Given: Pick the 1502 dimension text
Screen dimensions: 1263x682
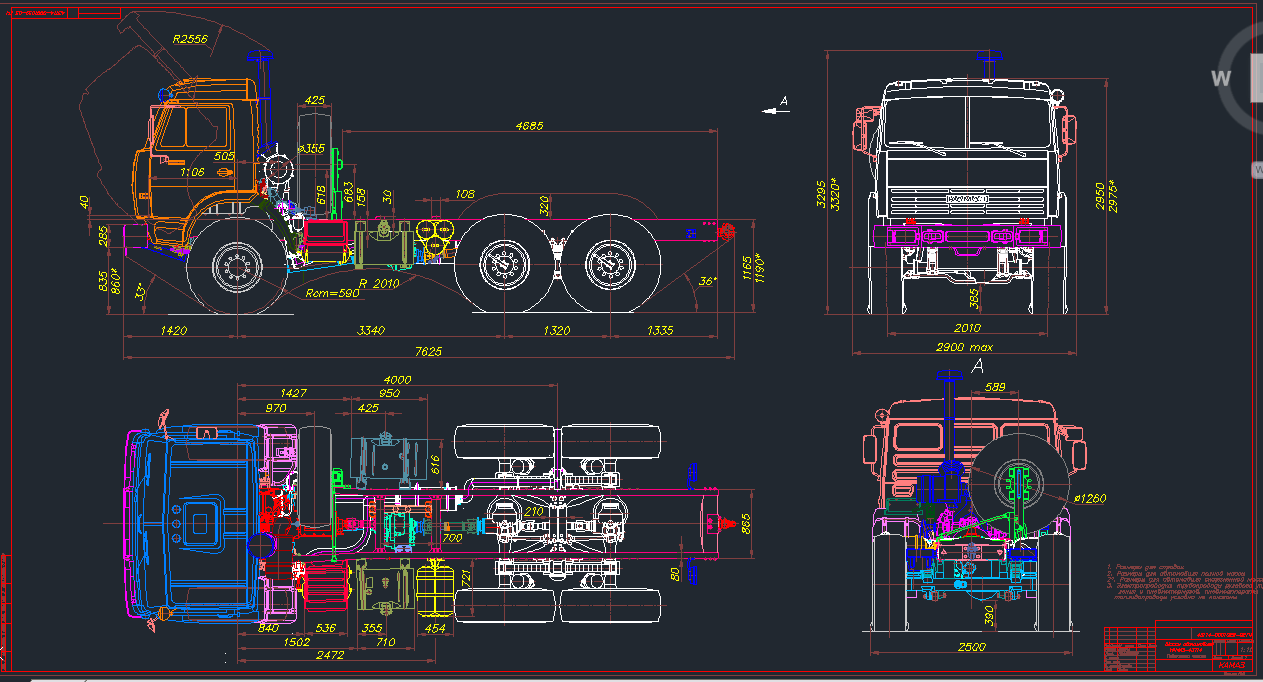Looking at the screenshot, I should pos(296,643).
